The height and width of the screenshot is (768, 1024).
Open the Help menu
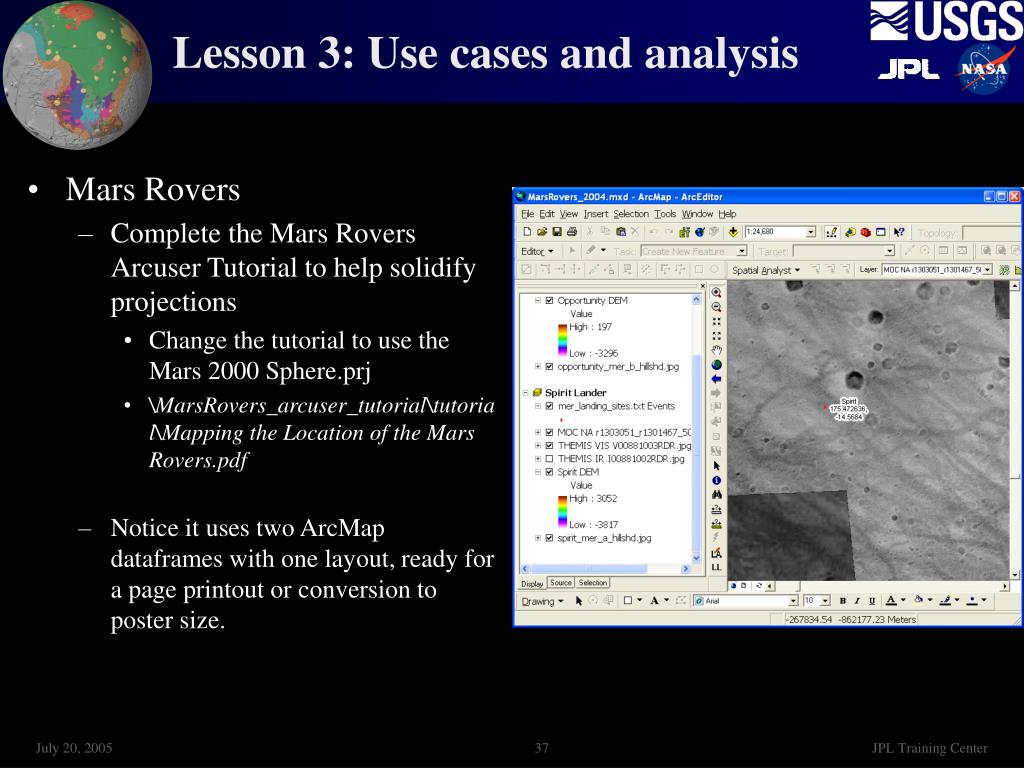[727, 214]
